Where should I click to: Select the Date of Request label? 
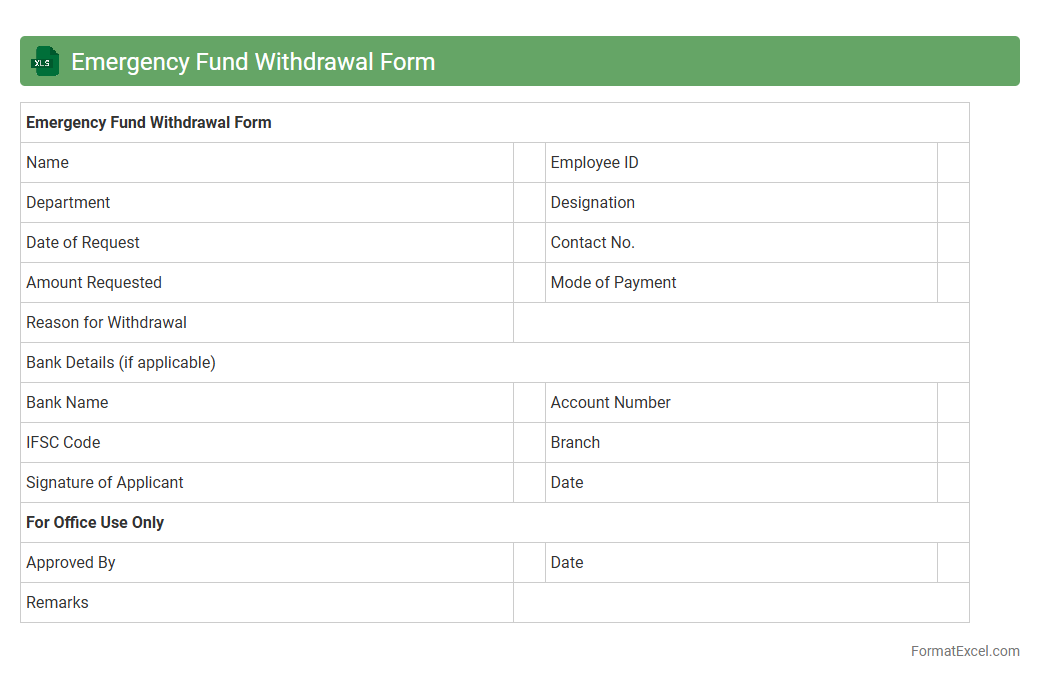tap(83, 243)
